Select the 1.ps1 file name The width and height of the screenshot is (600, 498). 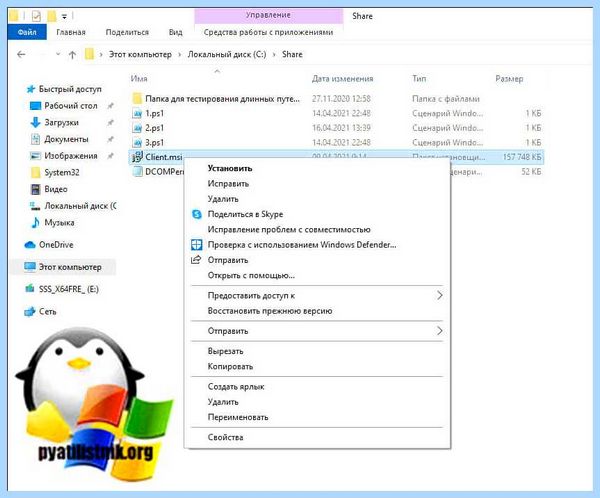(x=155, y=113)
